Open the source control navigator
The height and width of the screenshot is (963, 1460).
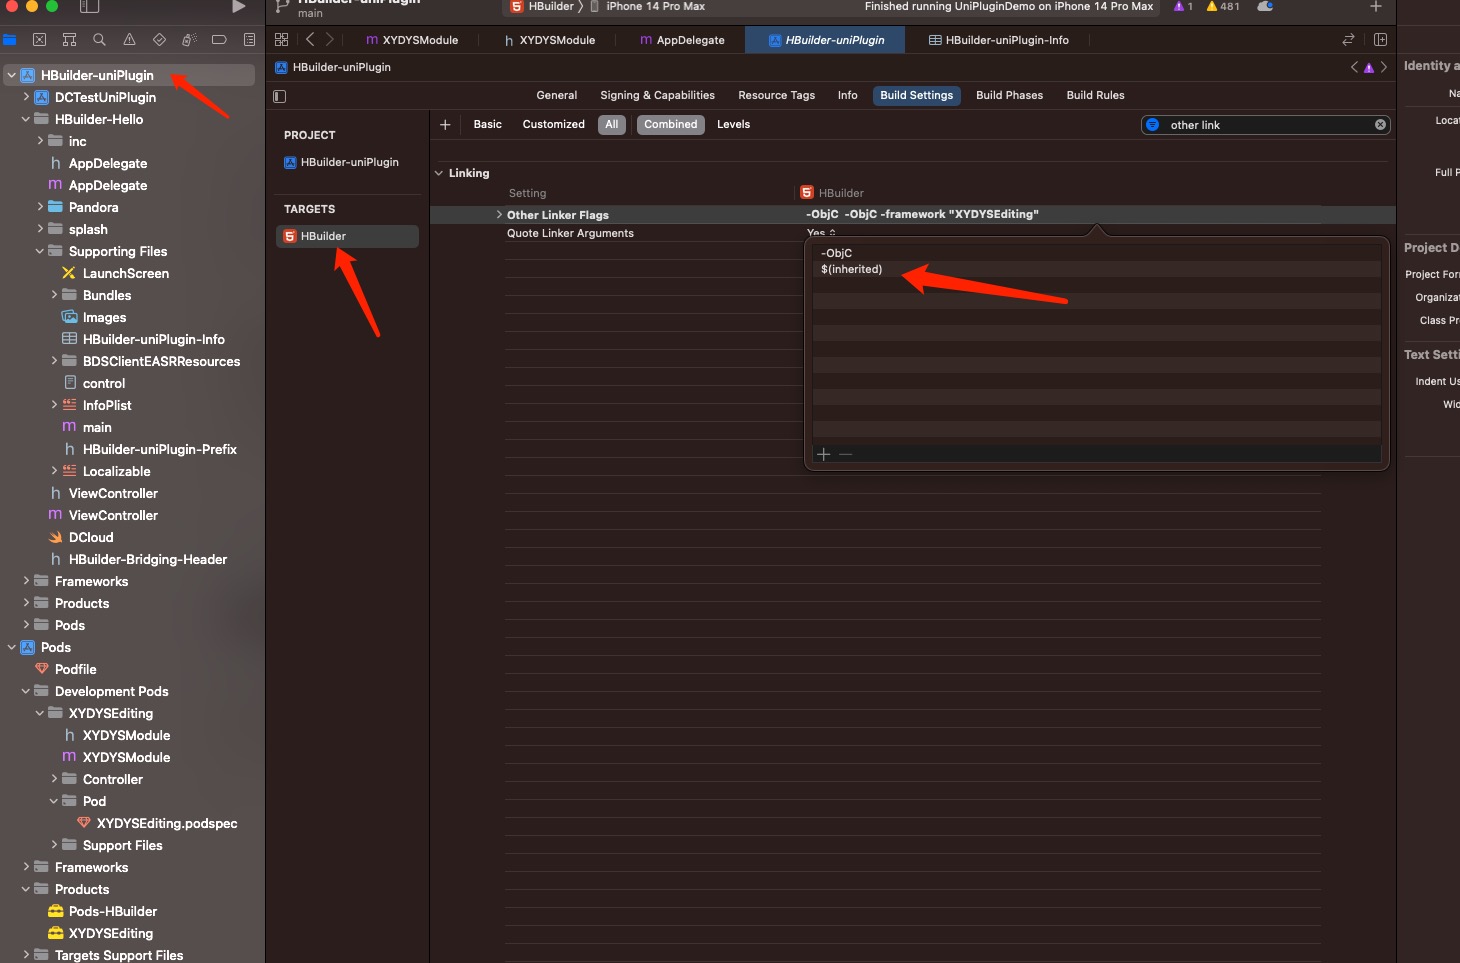pos(39,40)
